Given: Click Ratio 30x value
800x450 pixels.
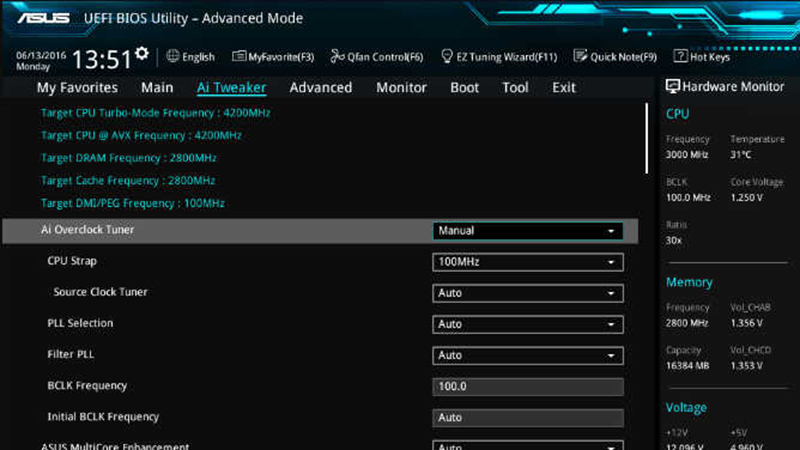Looking at the screenshot, I should [x=673, y=240].
